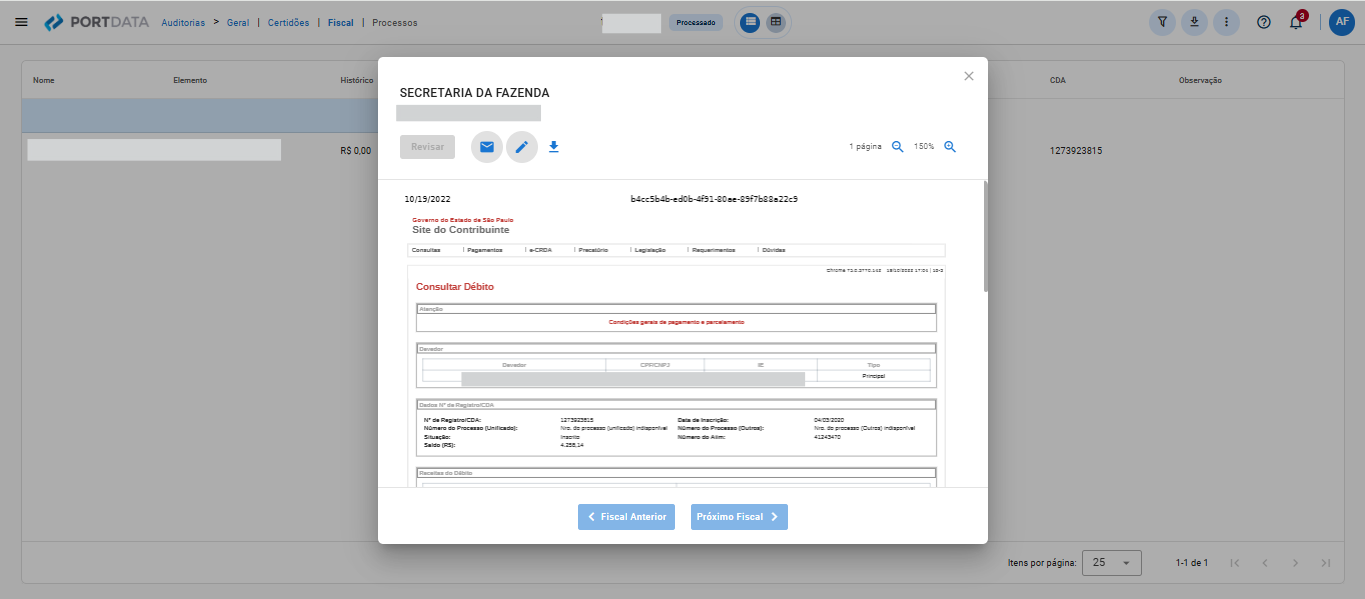Click the Processado status chip

tap(696, 22)
